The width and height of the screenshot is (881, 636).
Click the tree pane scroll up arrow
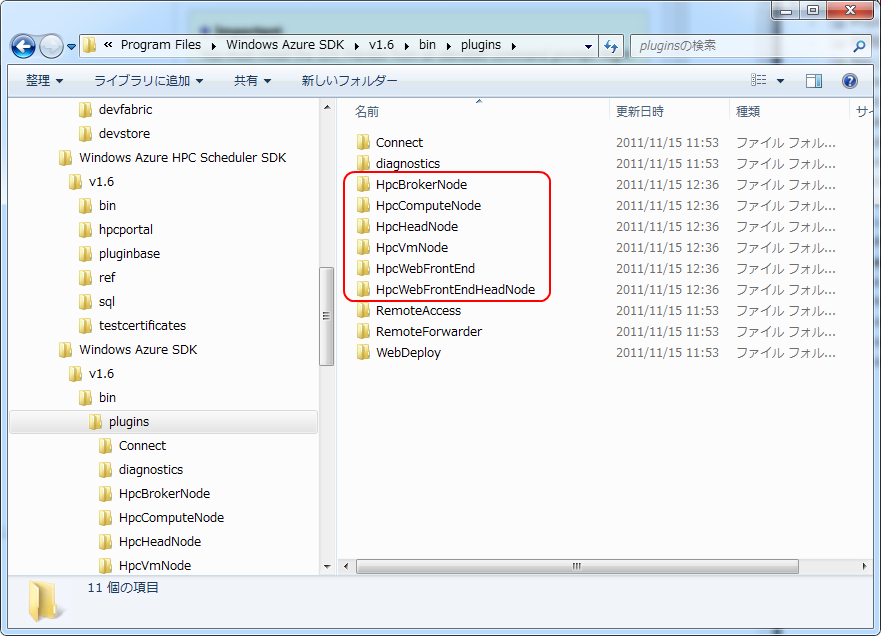pos(327,107)
